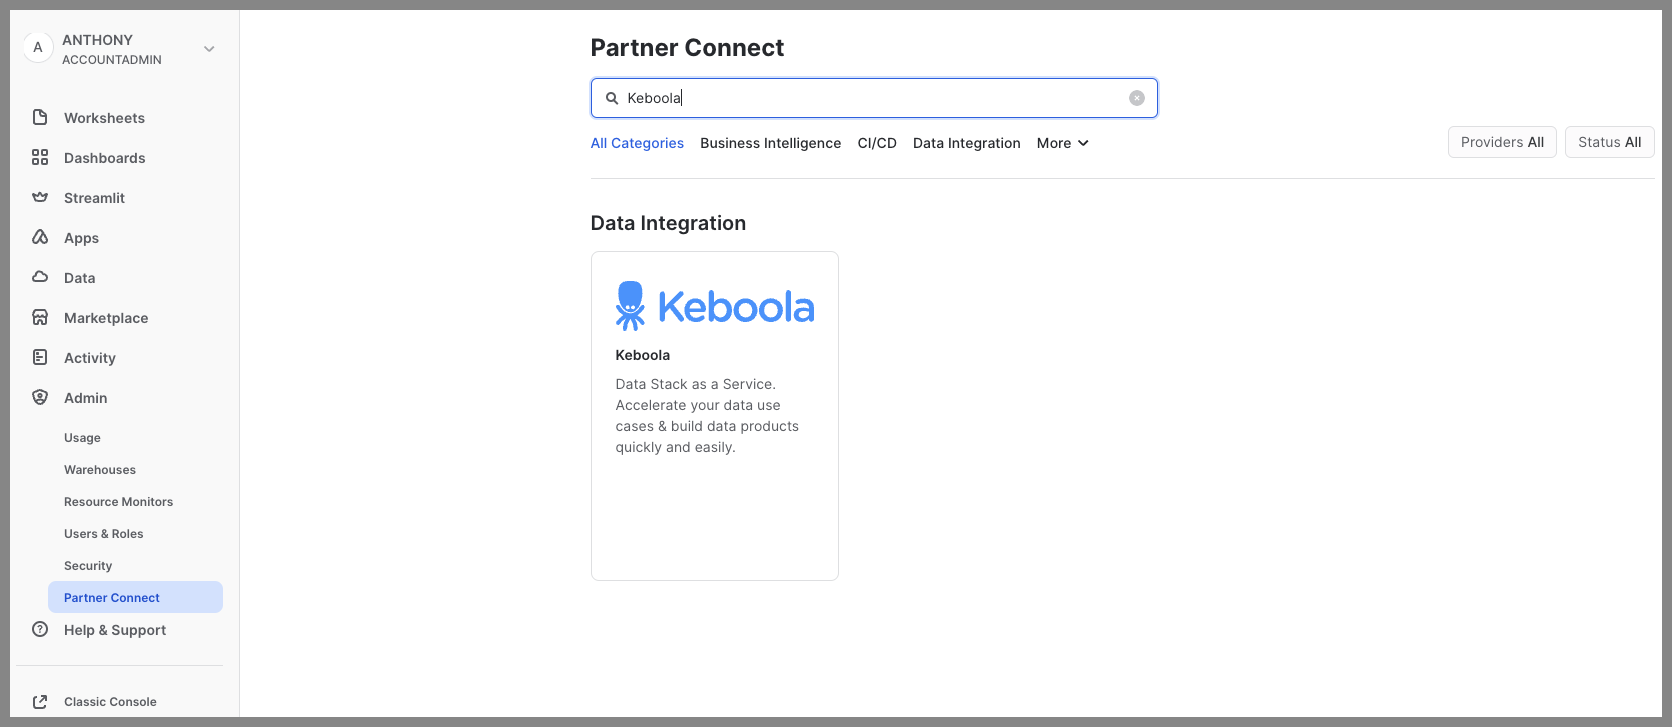This screenshot has height=727, width=1672.
Task: Open the Classic Console link
Action: click(110, 702)
